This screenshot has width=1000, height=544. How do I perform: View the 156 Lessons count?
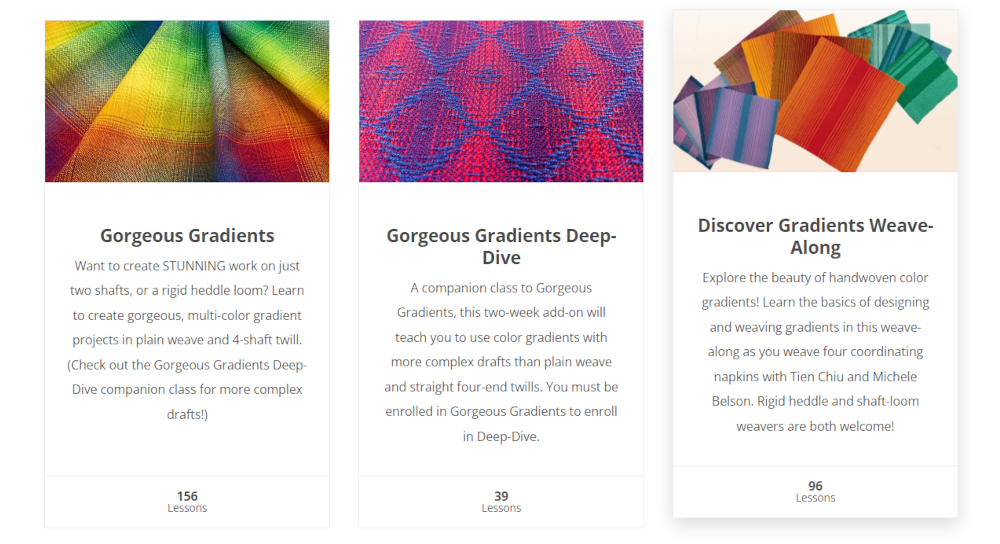point(187,496)
